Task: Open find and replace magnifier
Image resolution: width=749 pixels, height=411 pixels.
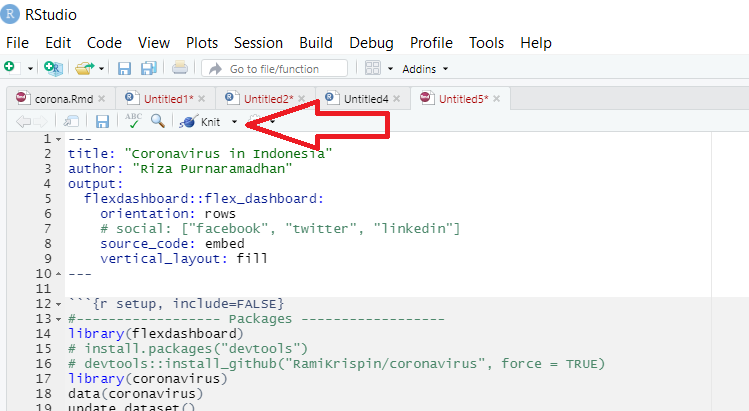Action: 158,121
